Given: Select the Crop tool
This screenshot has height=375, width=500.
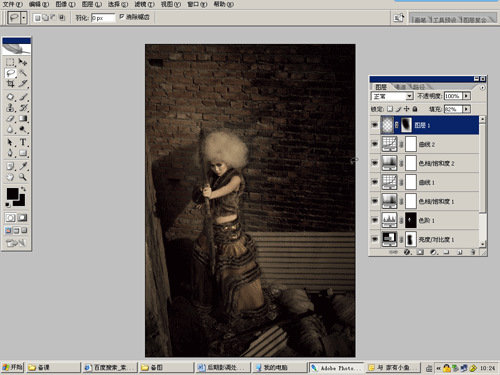Looking at the screenshot, I should coord(10,83).
